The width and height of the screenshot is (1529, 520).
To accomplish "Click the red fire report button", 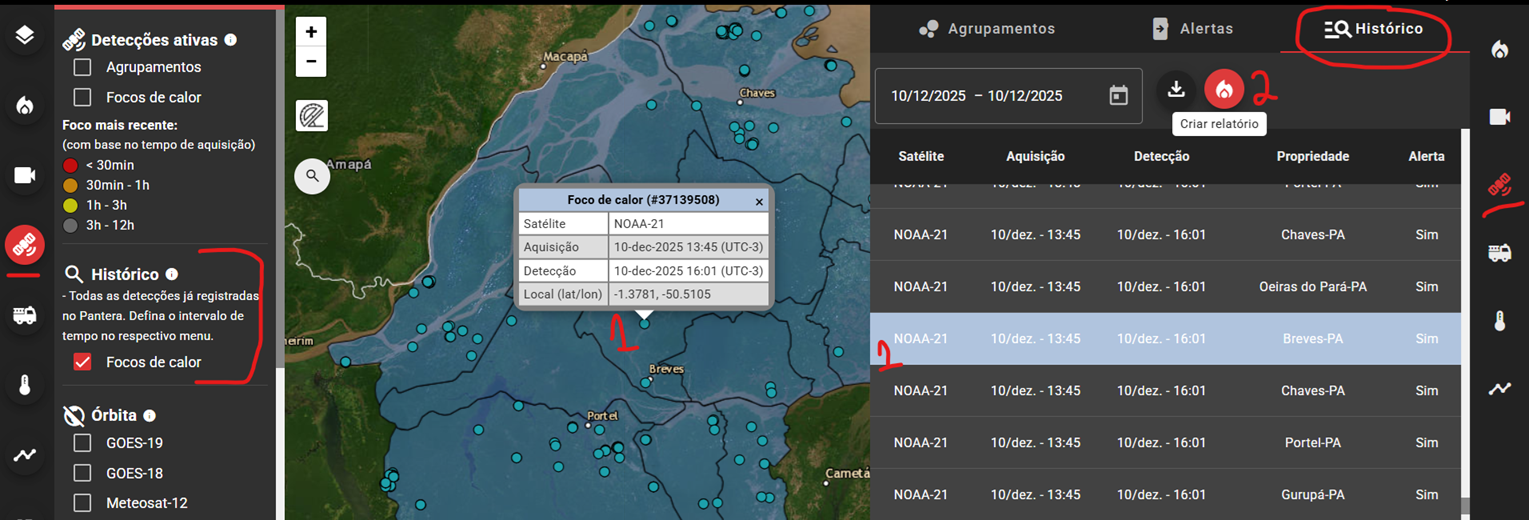I will (1223, 90).
